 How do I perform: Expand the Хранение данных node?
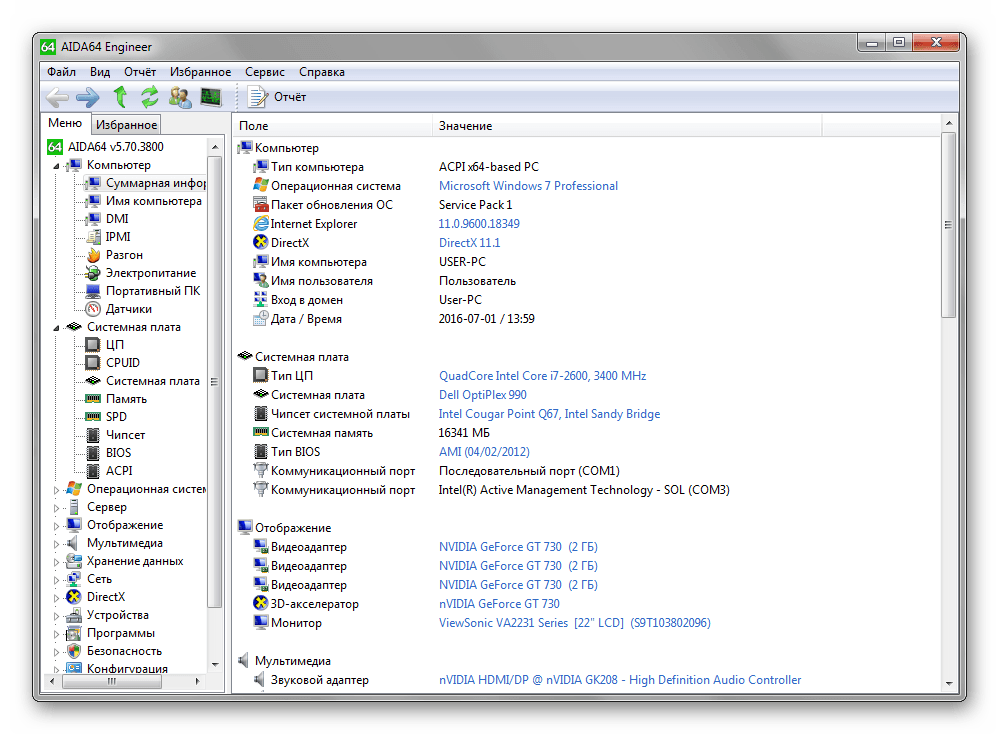(56, 562)
